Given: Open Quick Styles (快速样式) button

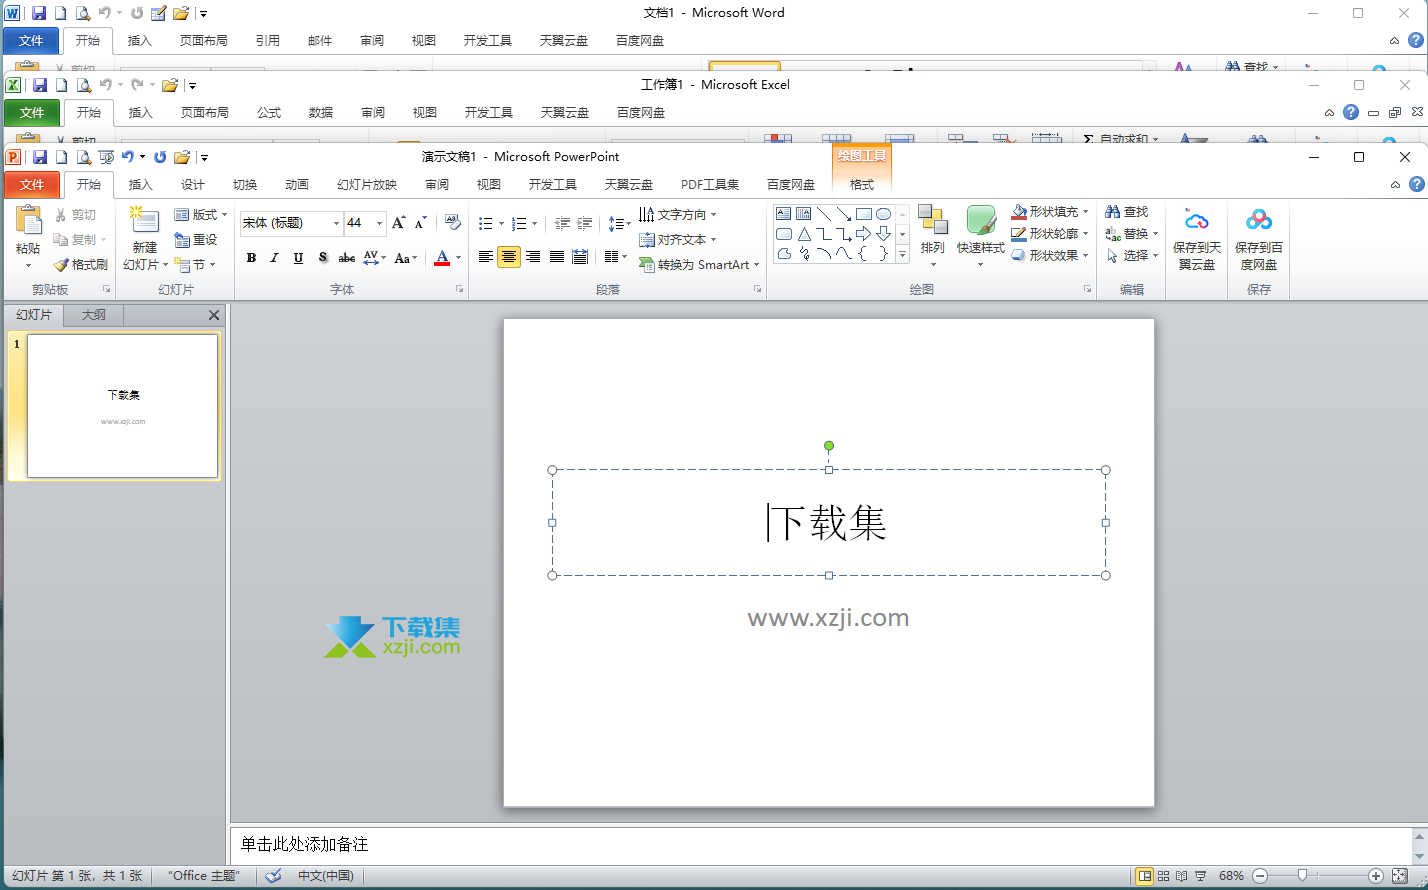Looking at the screenshot, I should (x=981, y=237).
